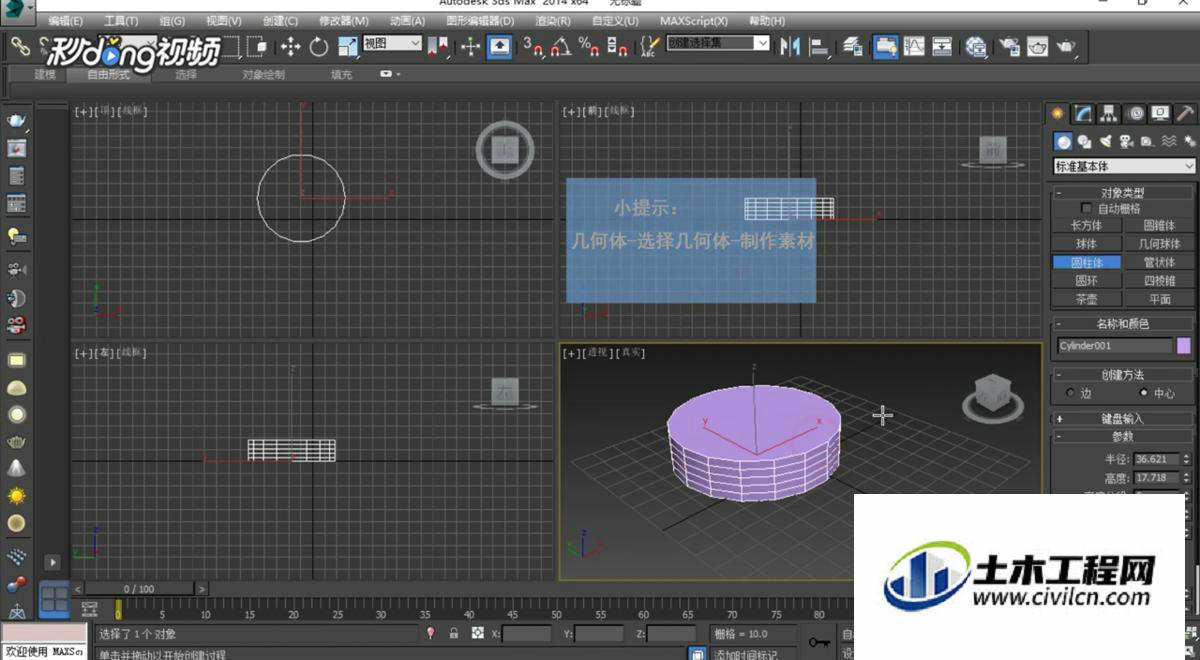1200x660 pixels.
Task: Open the 标准基本体 dropdown
Action: tap(1124, 166)
